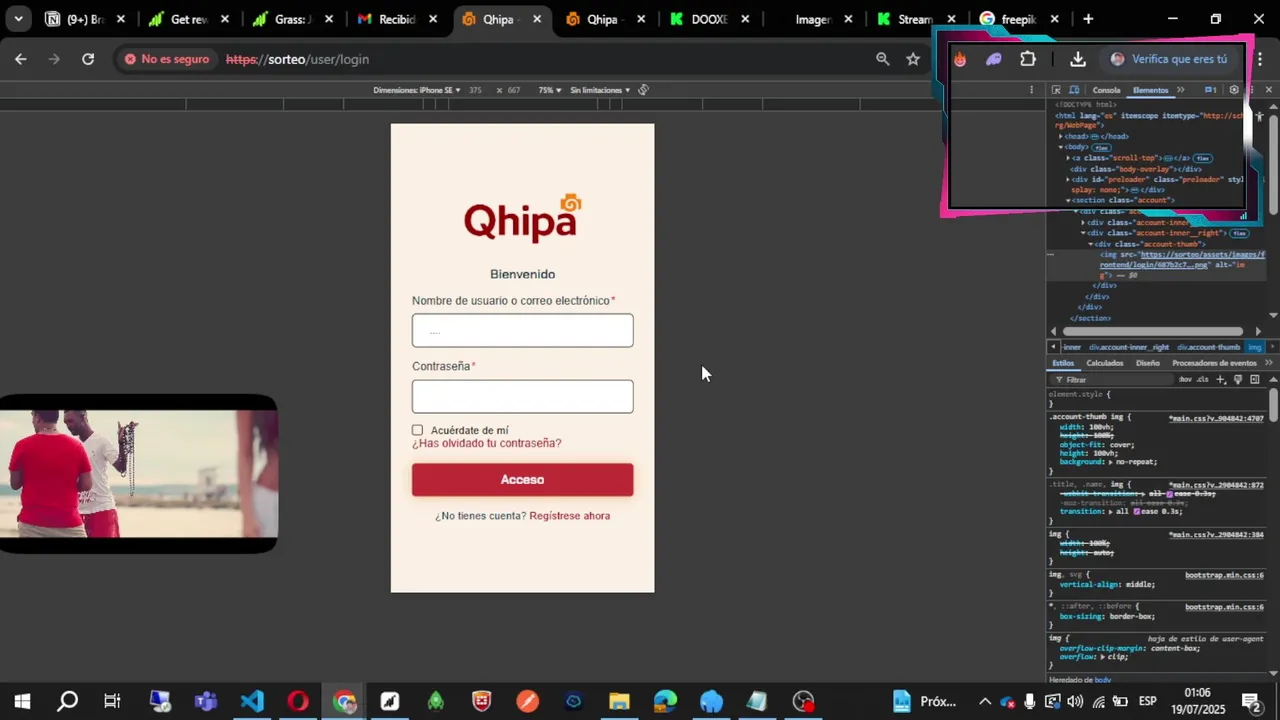1280x720 pixels.
Task: Open Windows search magnifier on taskbar
Action: click(67, 701)
